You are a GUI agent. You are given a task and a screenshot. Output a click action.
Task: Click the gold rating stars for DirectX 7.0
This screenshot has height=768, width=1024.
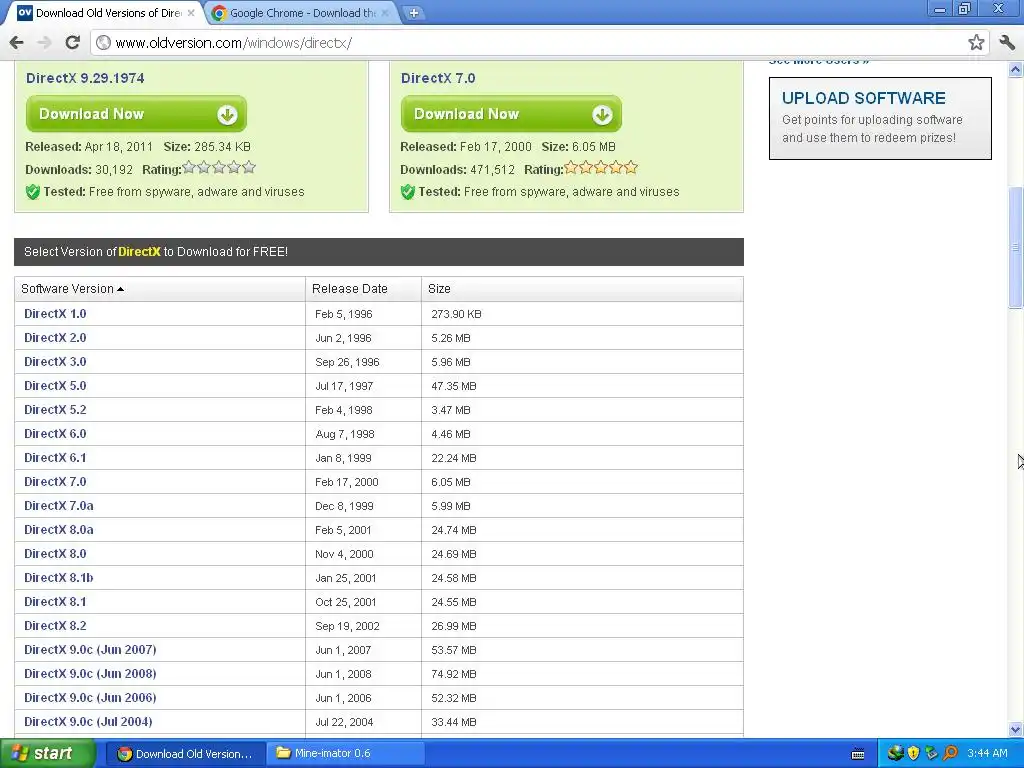[601, 168]
